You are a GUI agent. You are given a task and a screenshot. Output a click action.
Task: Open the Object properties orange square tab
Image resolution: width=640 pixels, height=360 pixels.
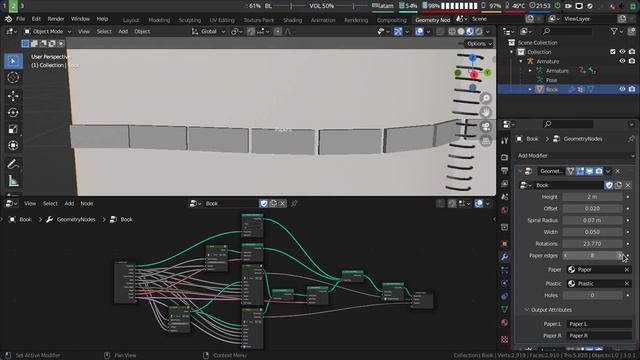(x=504, y=244)
